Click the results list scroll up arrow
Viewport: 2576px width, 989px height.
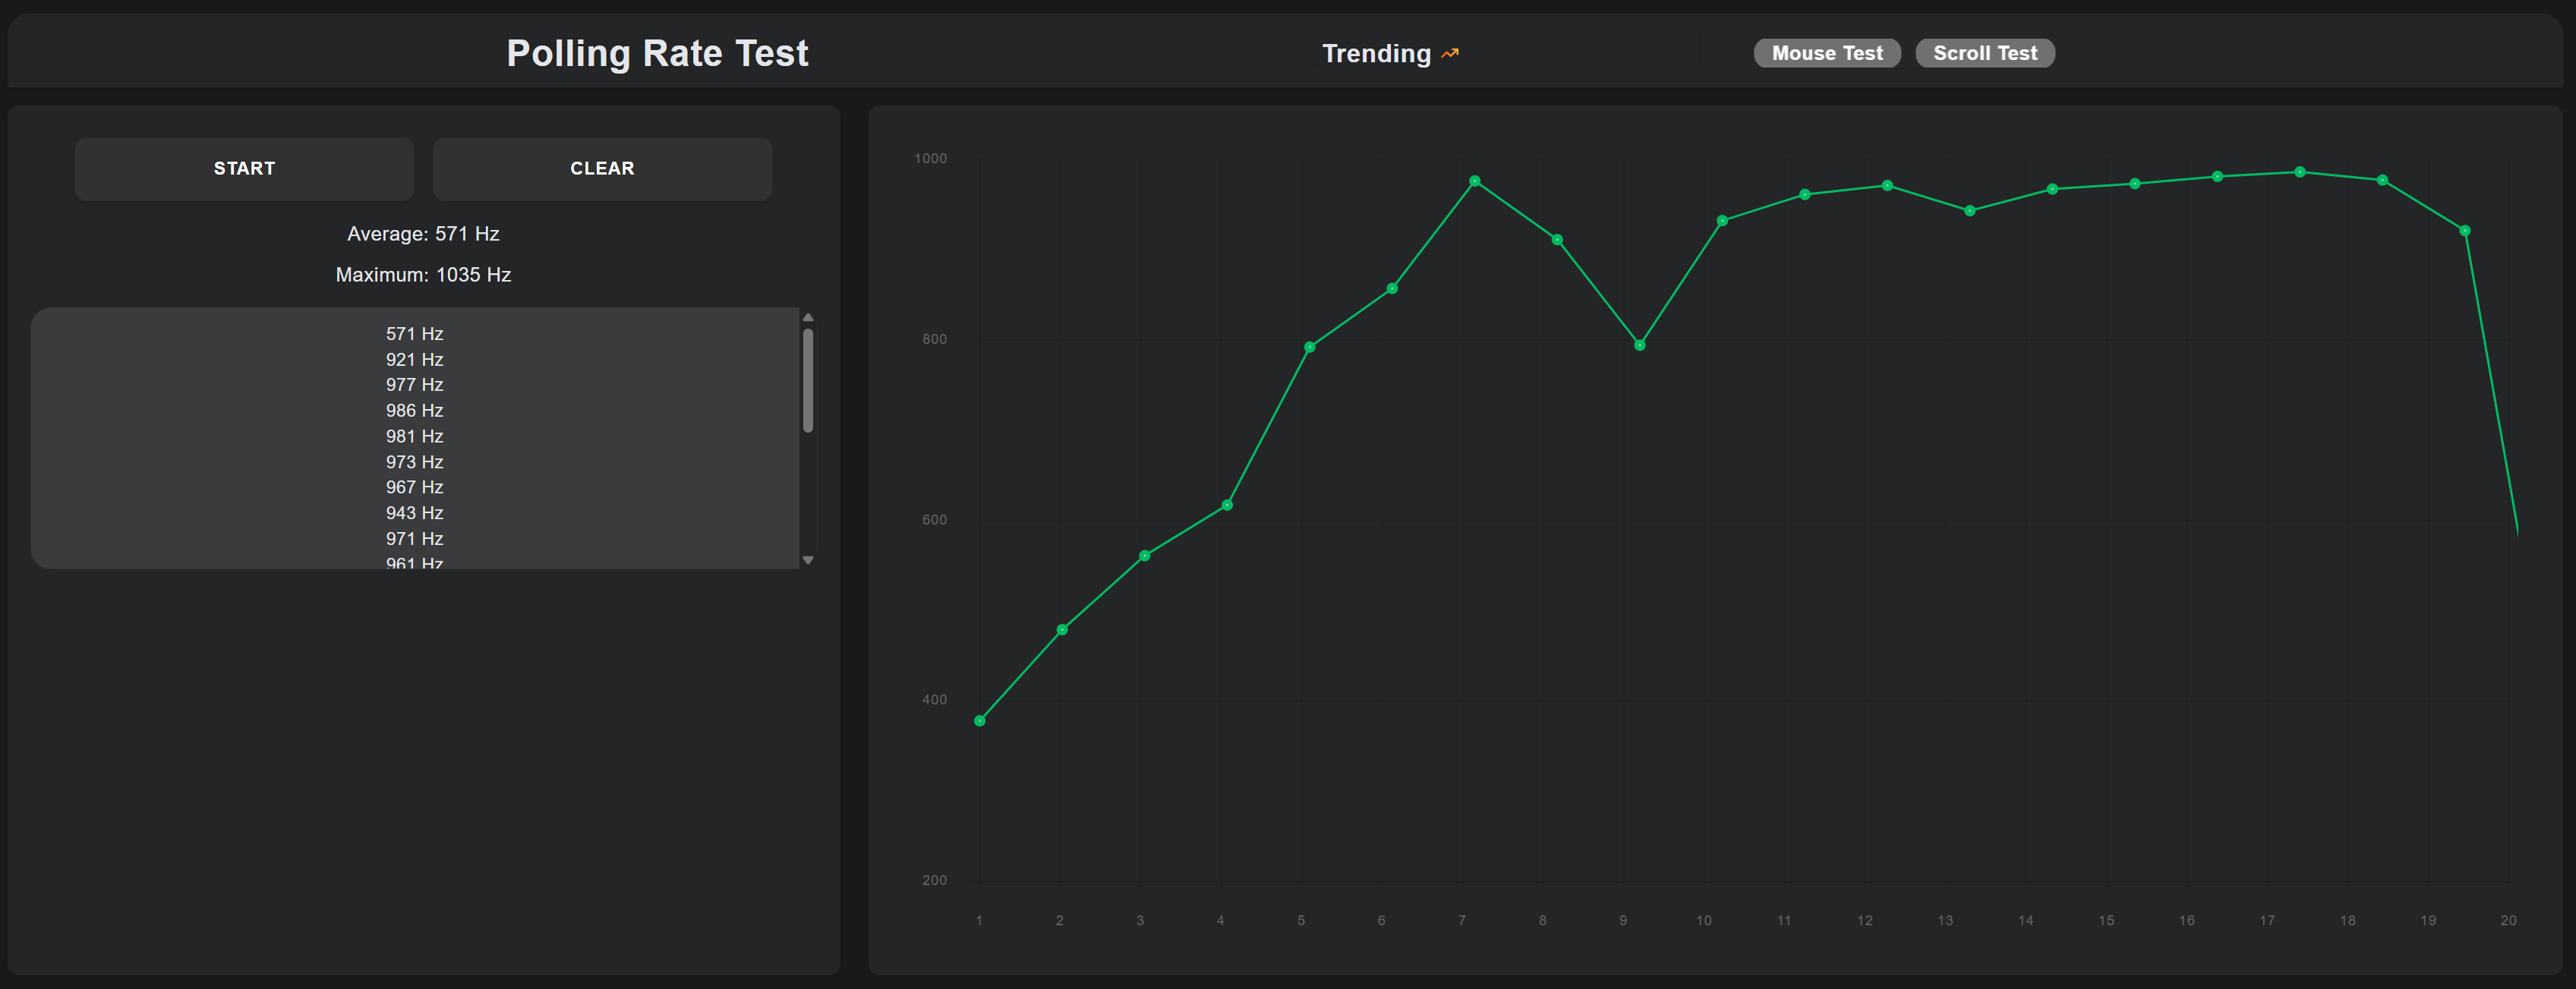pyautogui.click(x=808, y=317)
